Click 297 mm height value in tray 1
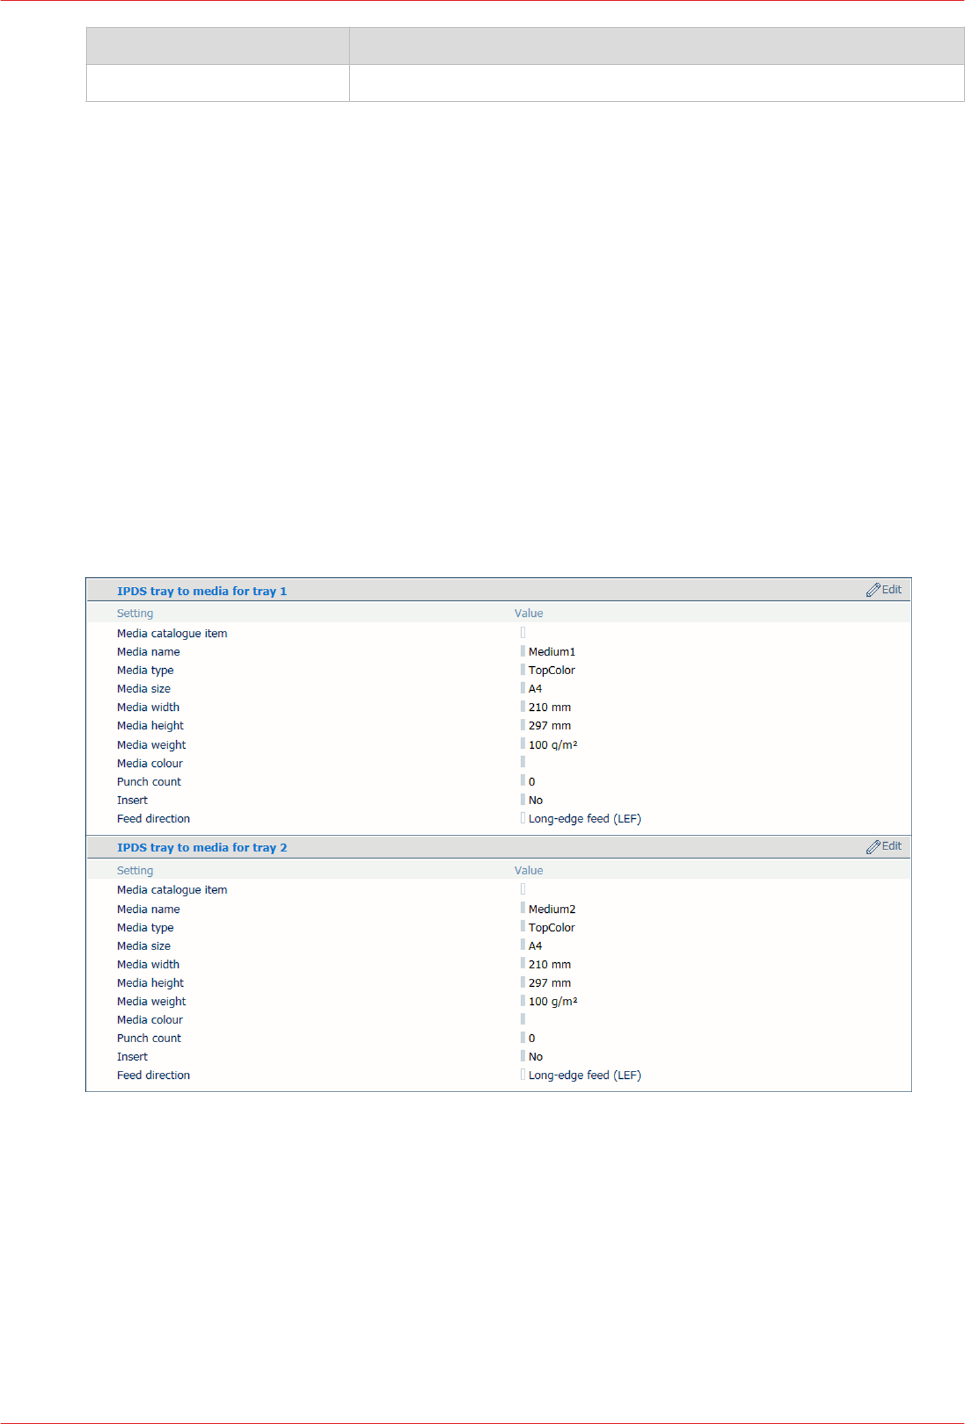 tap(550, 726)
